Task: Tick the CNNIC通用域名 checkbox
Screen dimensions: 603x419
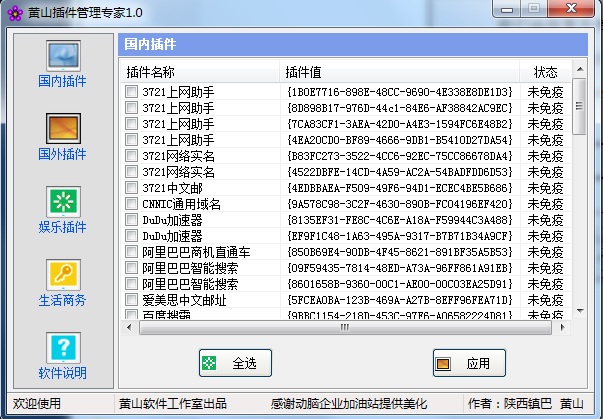Action: click(131, 204)
